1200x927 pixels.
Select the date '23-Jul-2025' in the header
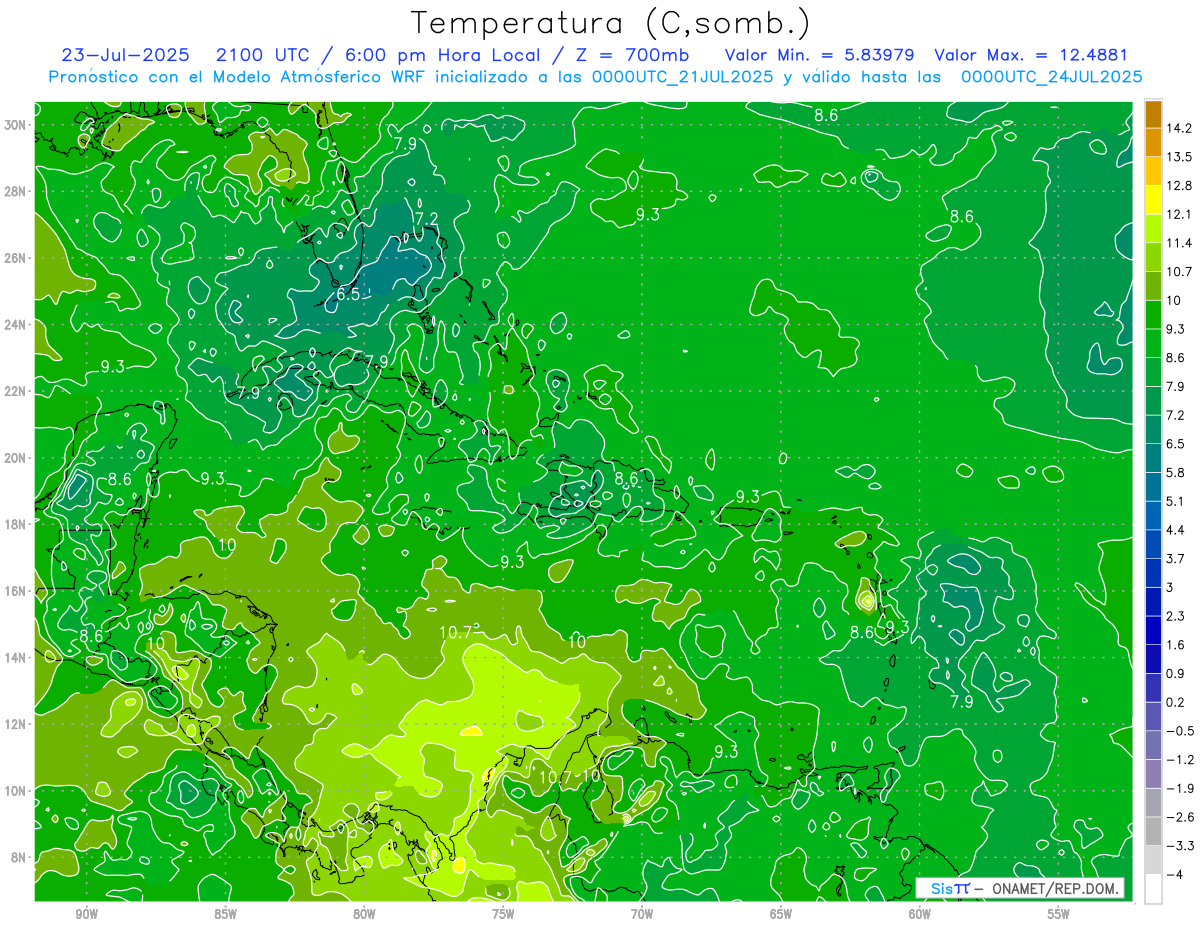127,54
